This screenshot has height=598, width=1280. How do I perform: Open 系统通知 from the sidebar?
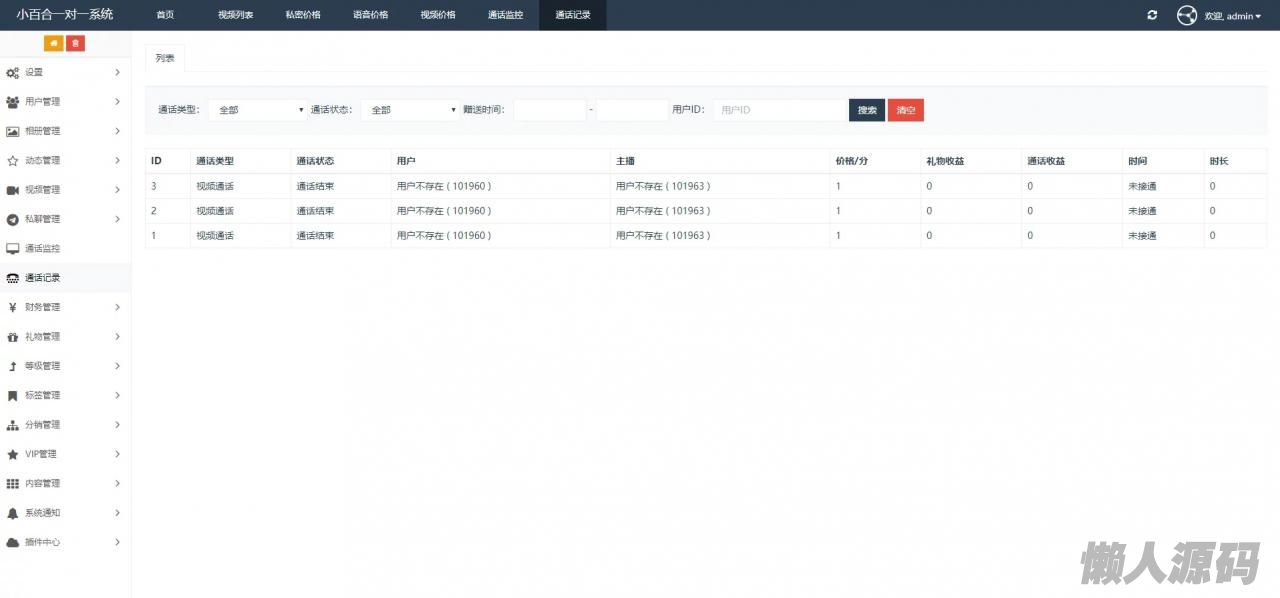[x=42, y=513]
